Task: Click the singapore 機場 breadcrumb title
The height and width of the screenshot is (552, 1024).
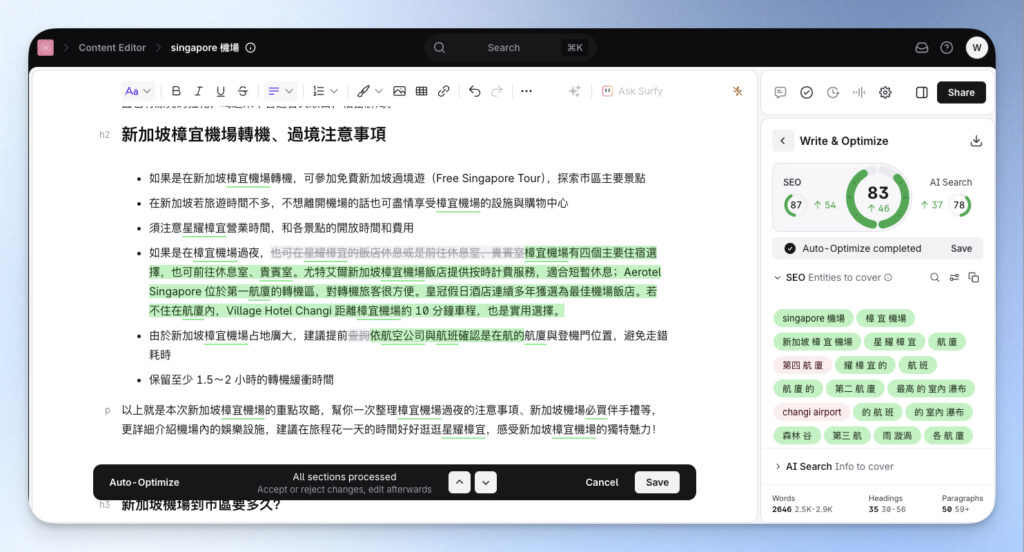Action: 204,48
